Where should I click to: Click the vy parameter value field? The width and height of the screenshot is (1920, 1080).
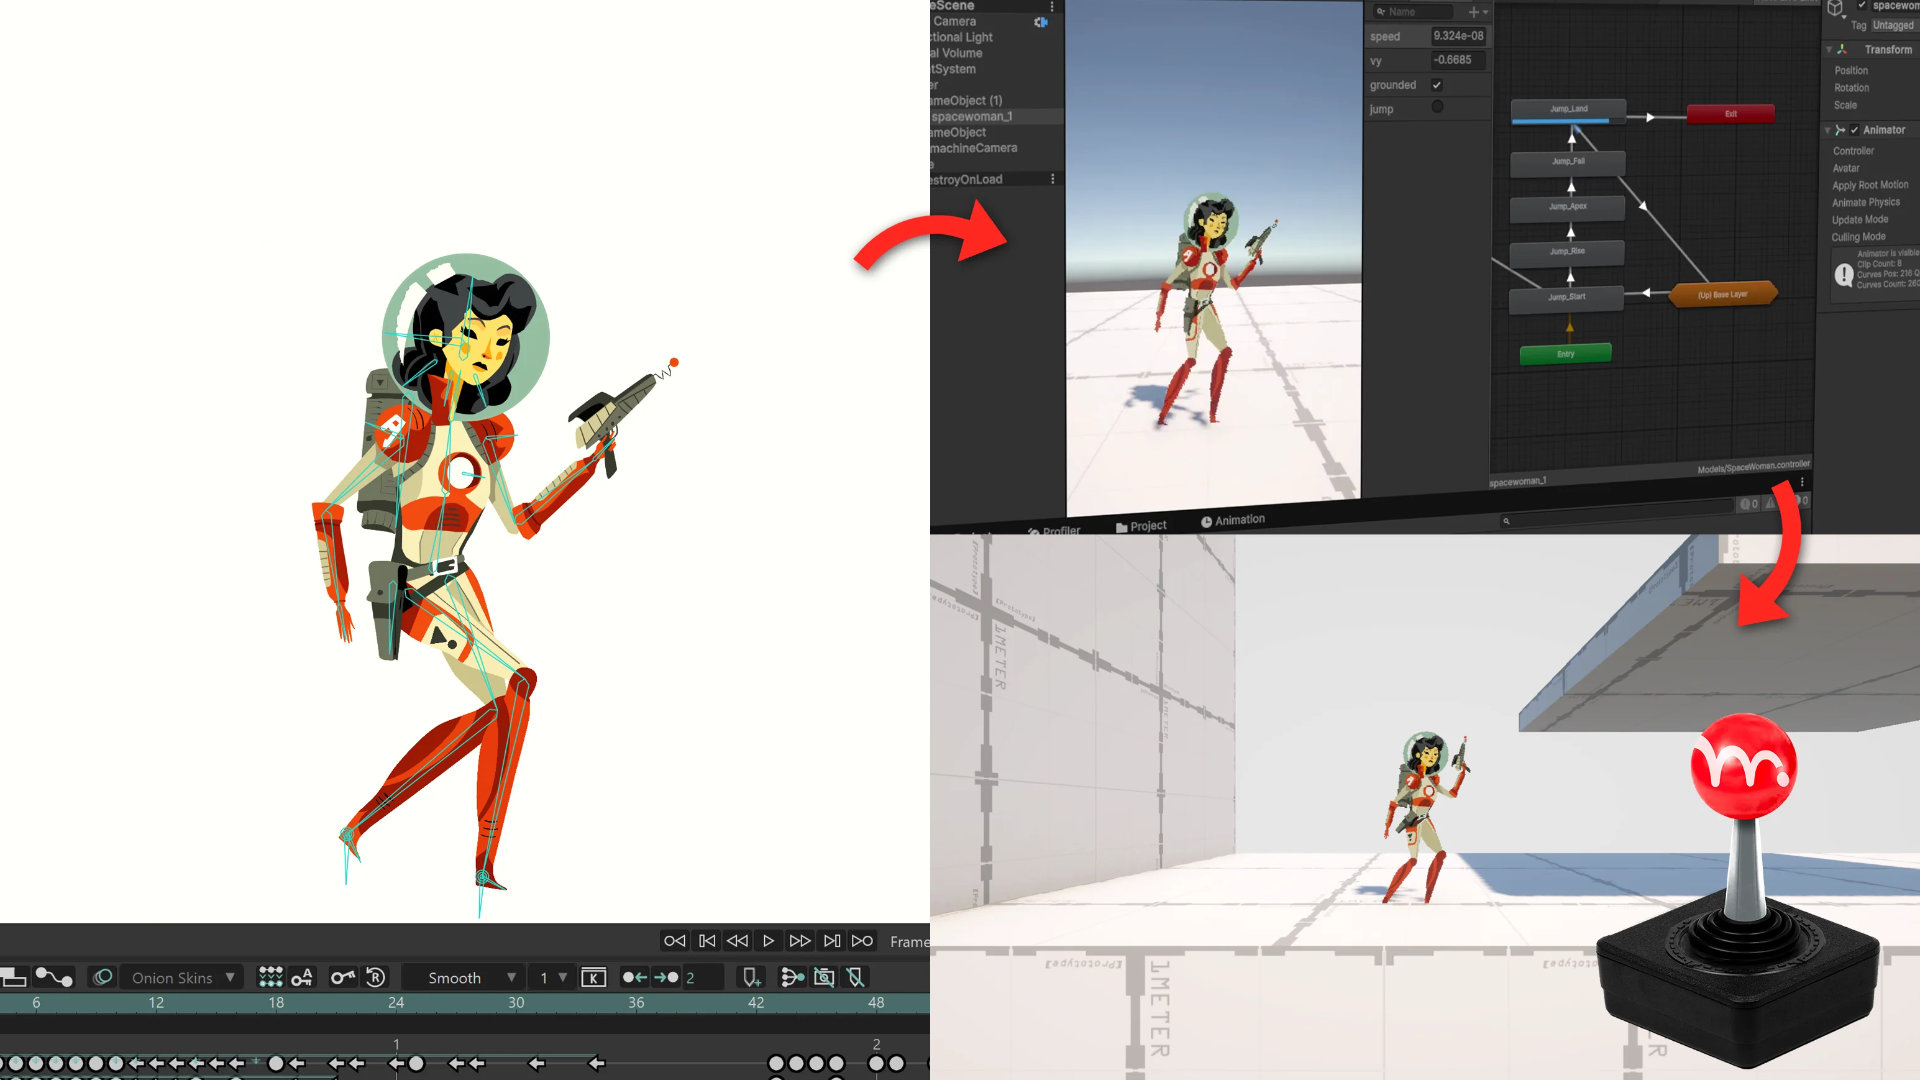[1458, 60]
